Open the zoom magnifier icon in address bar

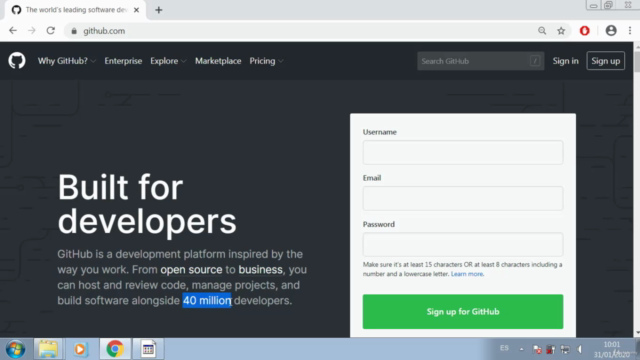pyautogui.click(x=542, y=31)
